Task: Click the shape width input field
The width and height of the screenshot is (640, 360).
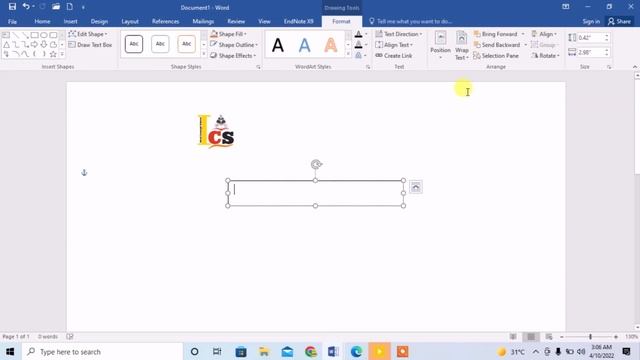Action: (590, 52)
